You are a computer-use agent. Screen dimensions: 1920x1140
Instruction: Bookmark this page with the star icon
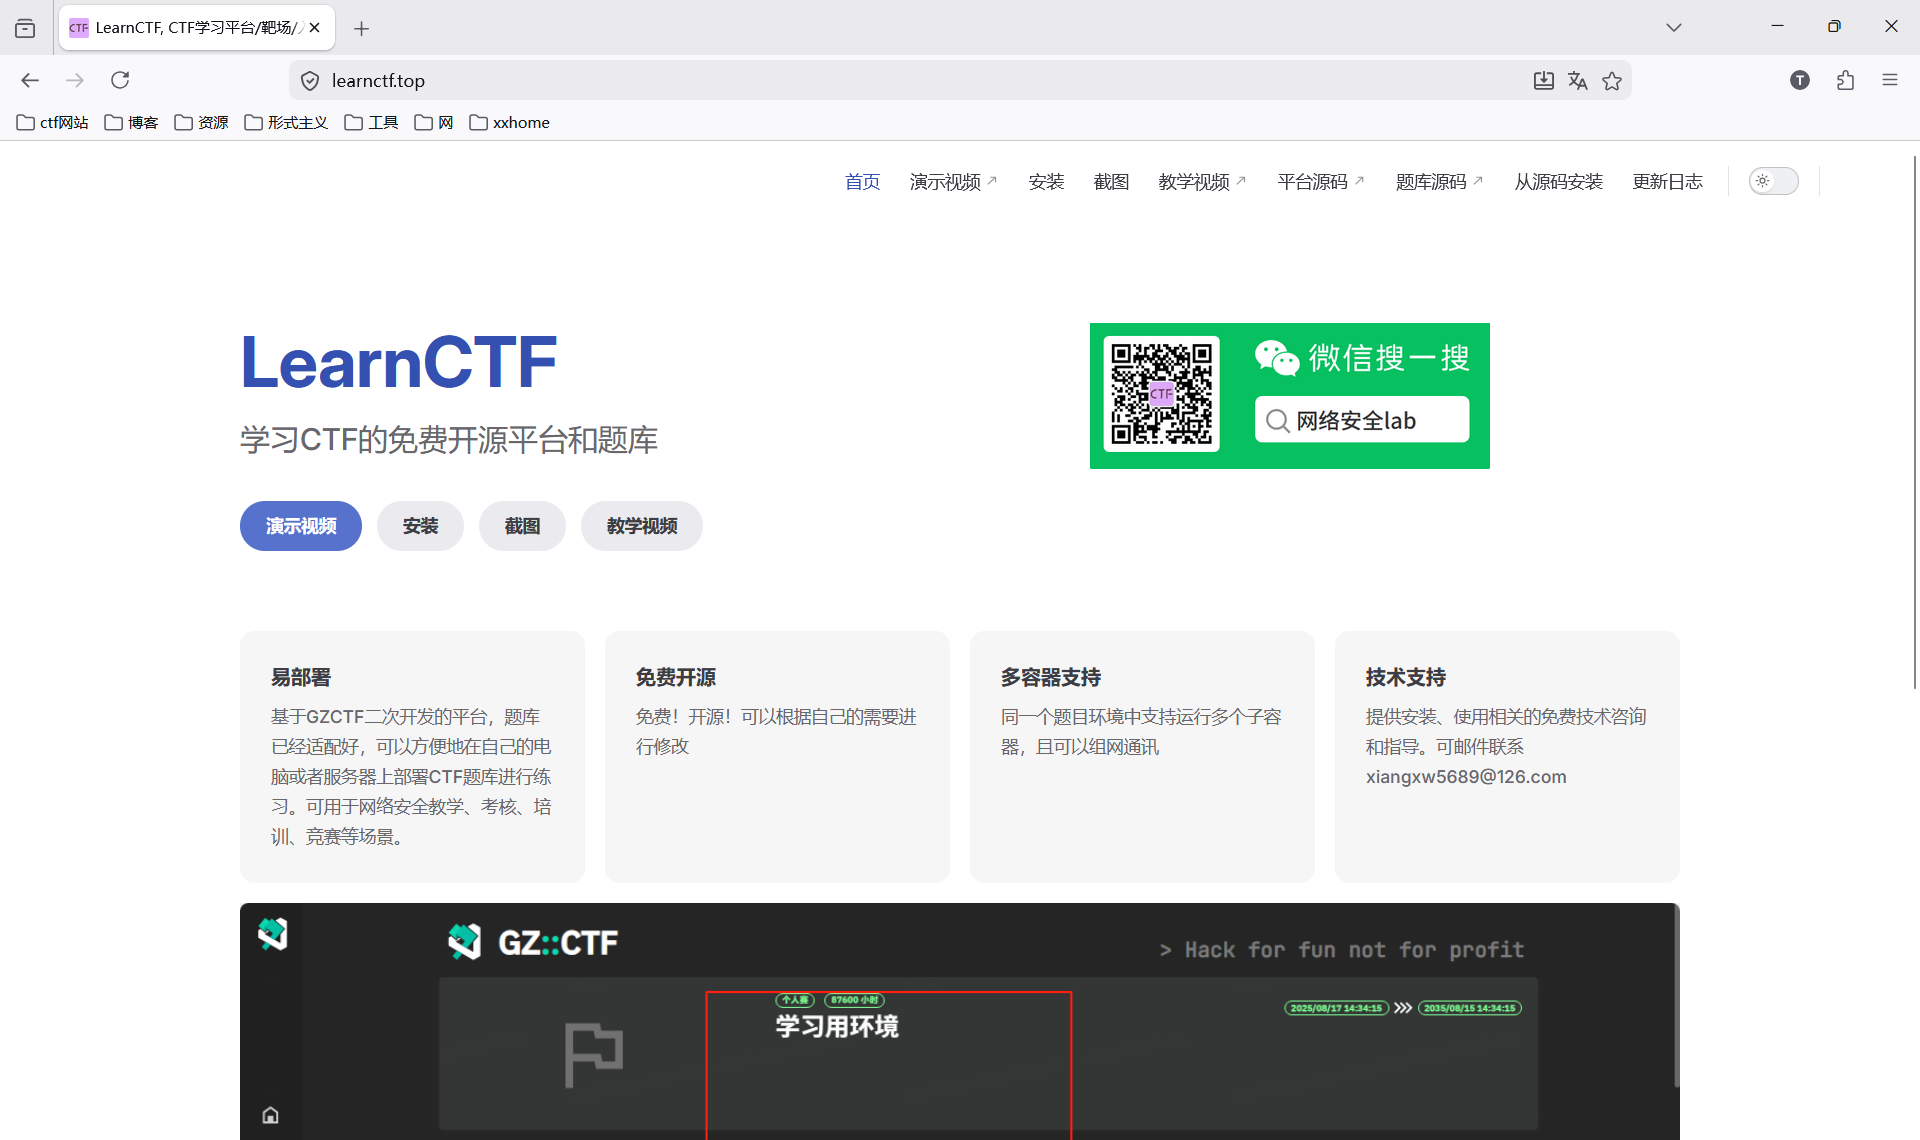pyautogui.click(x=1612, y=81)
